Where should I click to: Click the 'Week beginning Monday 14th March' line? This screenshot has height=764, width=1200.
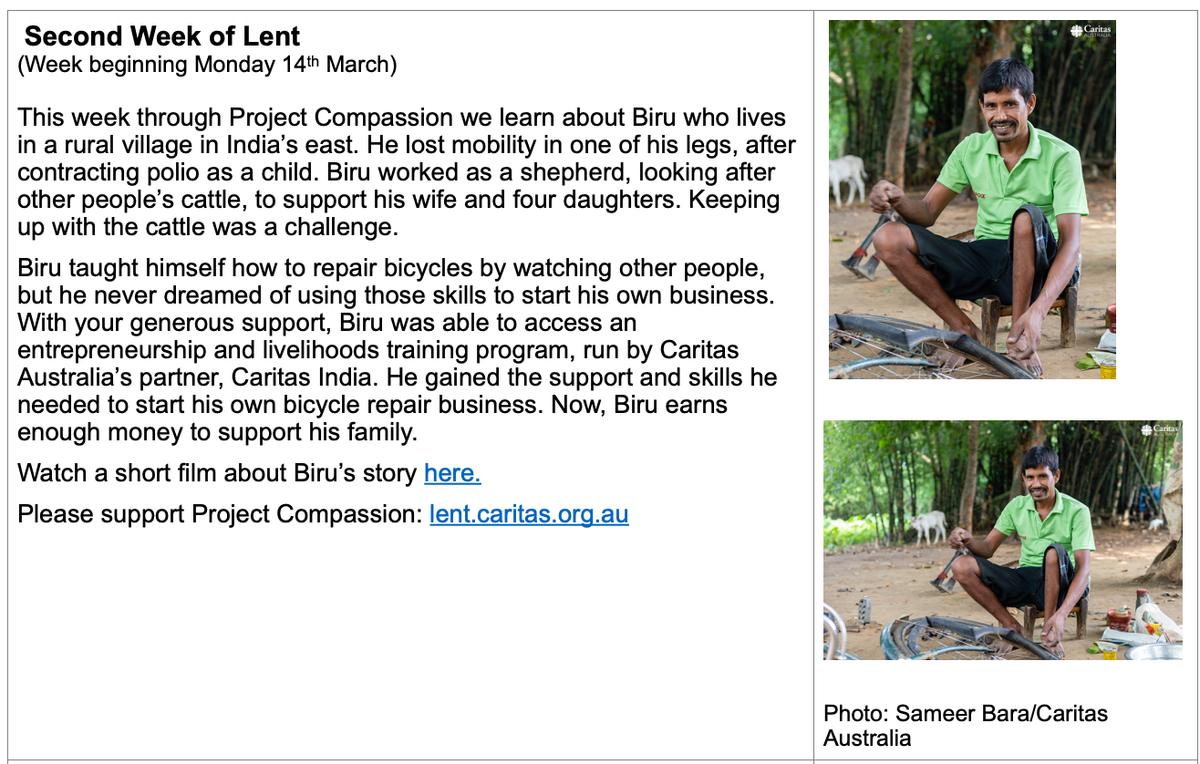click(207, 65)
